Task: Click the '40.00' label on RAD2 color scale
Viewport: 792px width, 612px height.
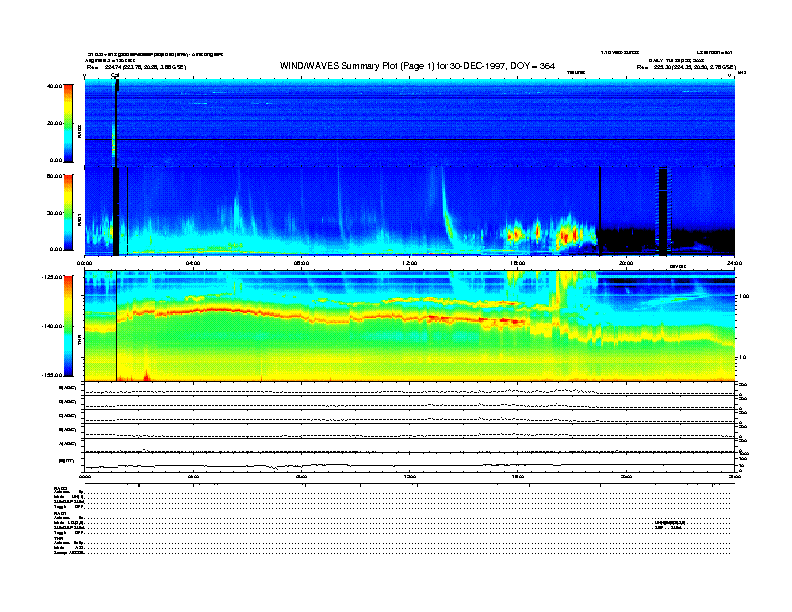Action: 55,86
